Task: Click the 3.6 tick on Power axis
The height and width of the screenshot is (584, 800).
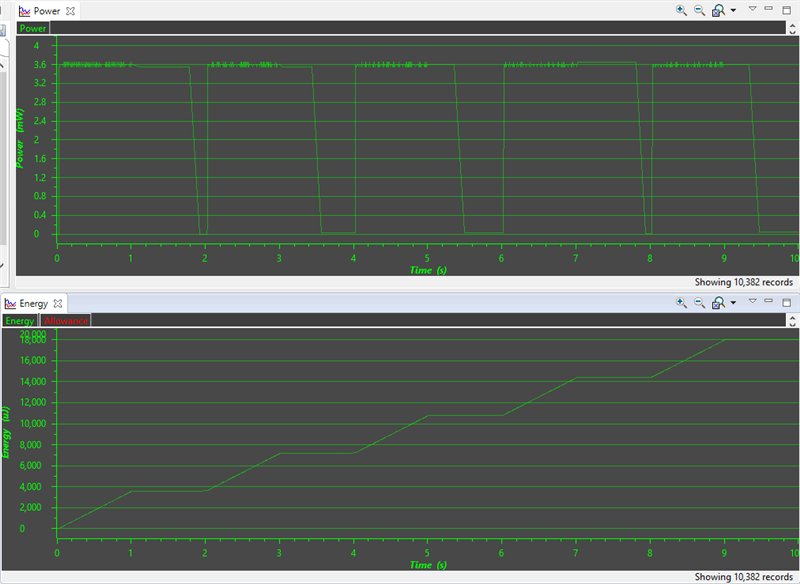Action: [x=40, y=64]
